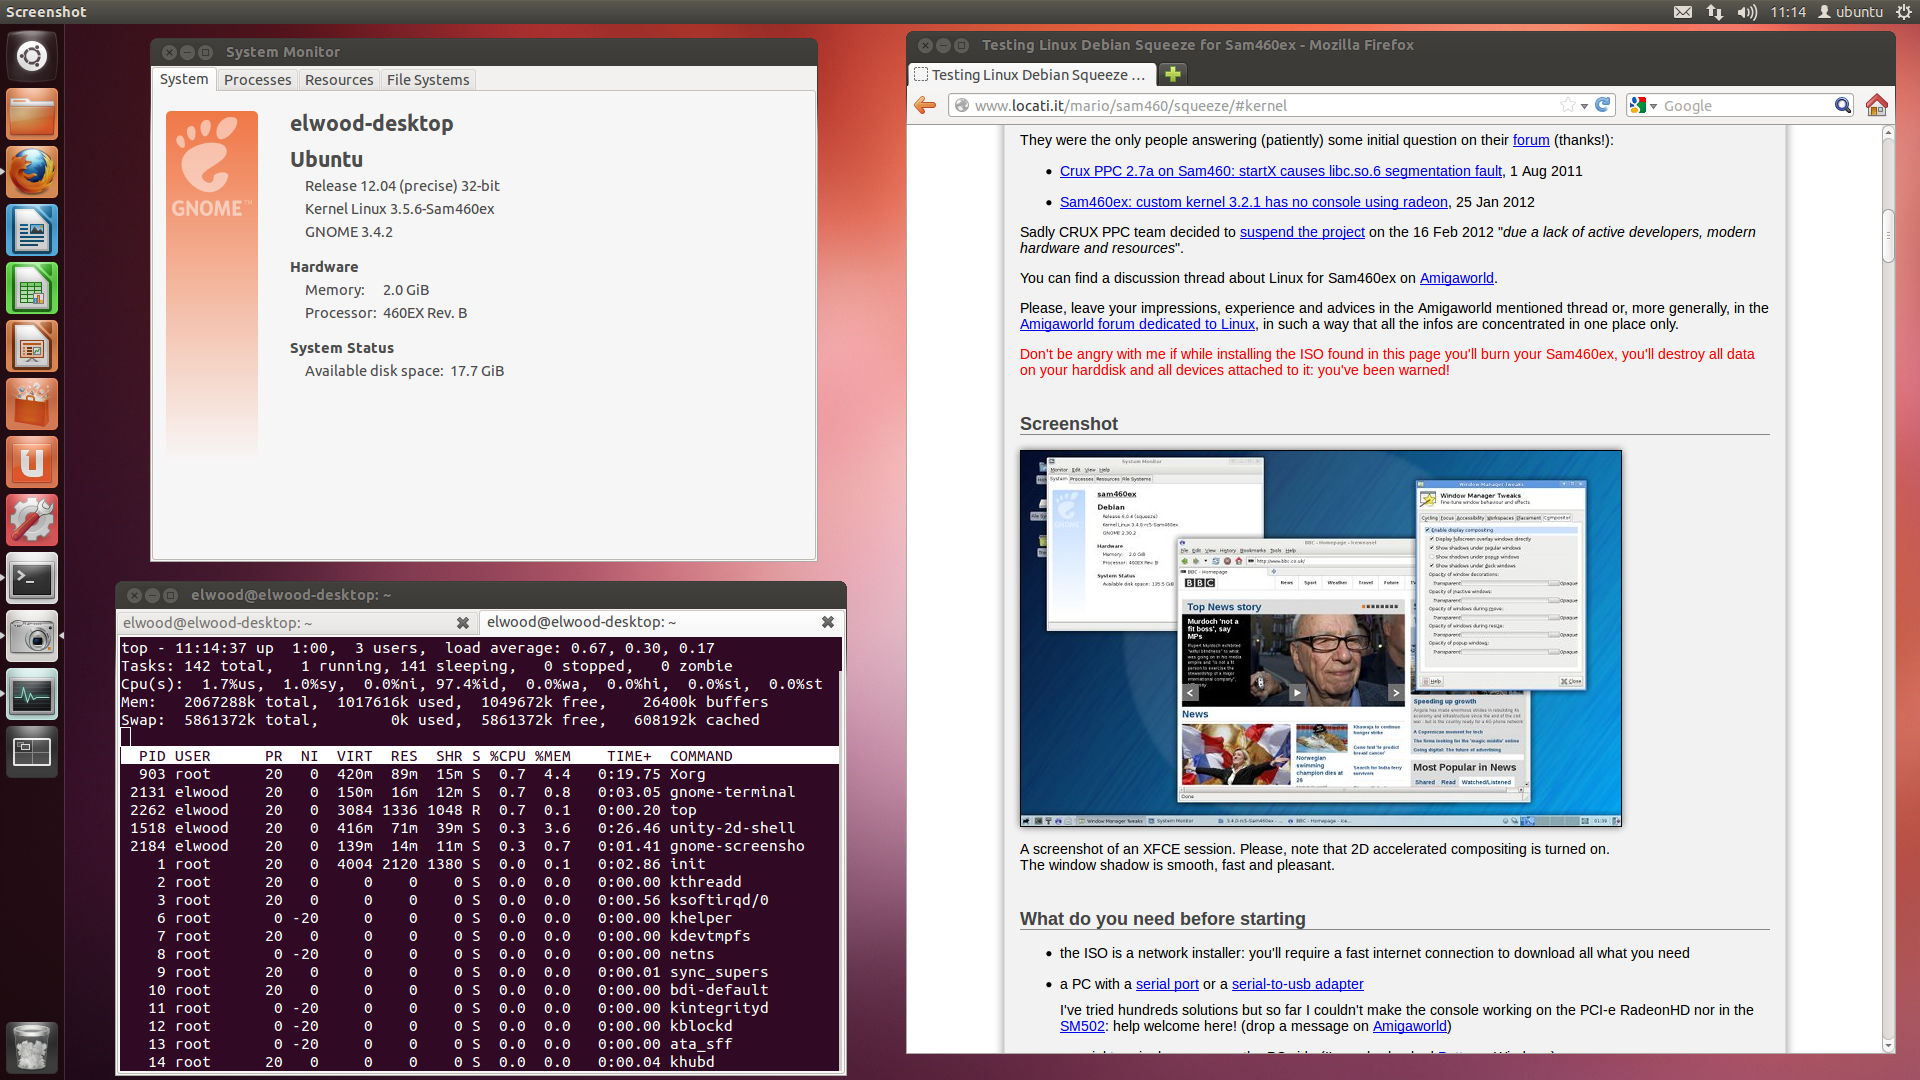Open the URL bar history dropdown arrow
Image resolution: width=1920 pixels, height=1080 pixels.
coord(1585,106)
